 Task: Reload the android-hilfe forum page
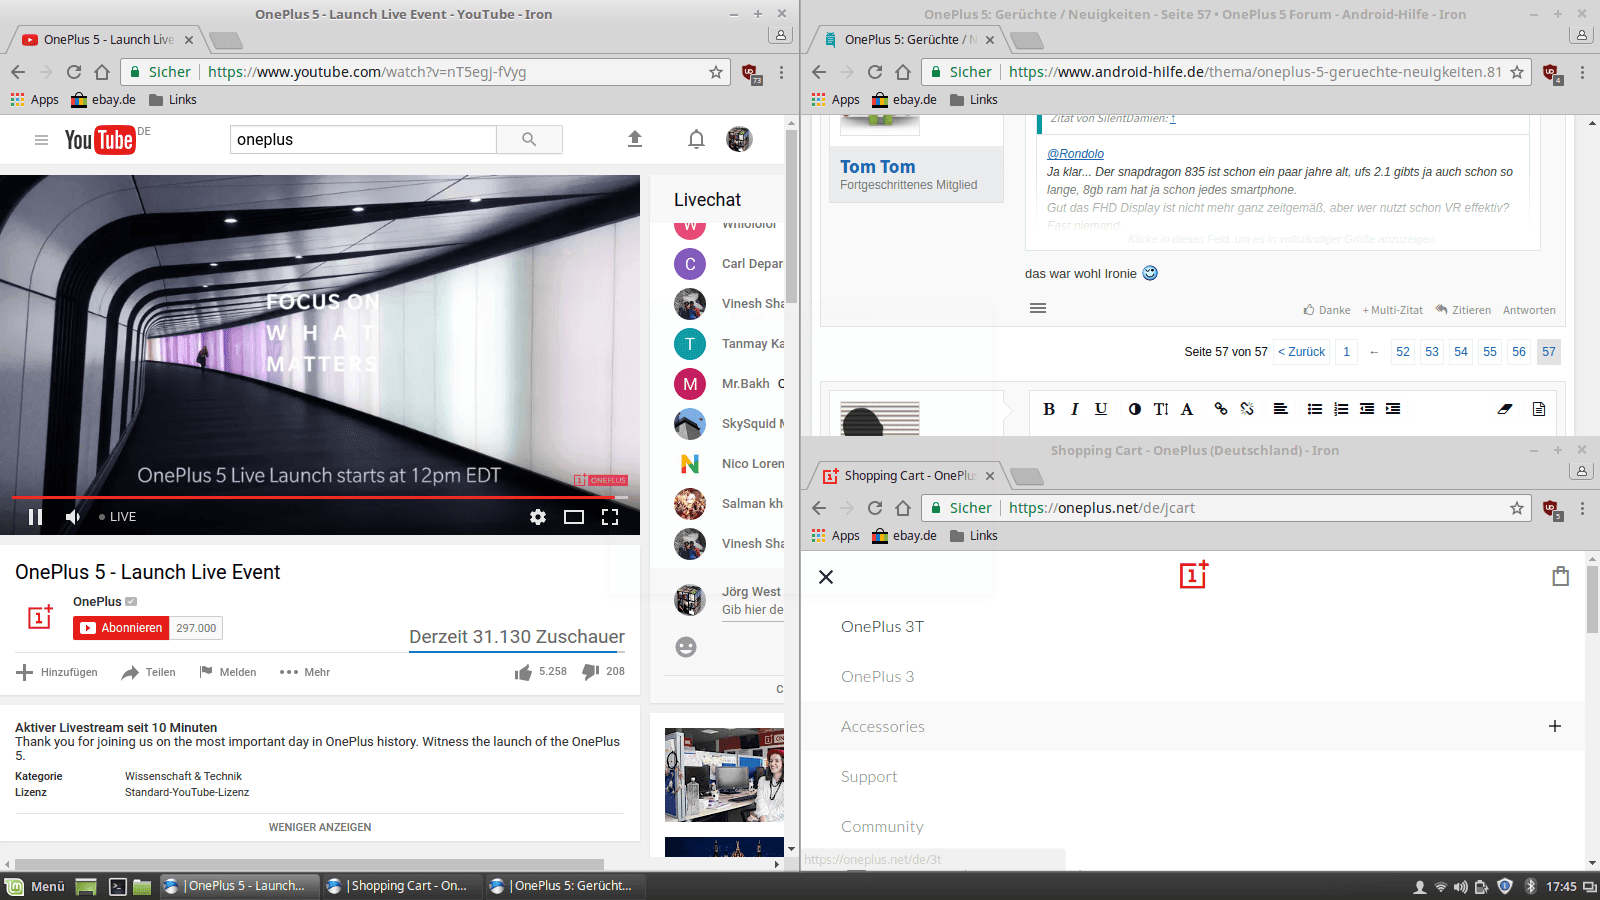coord(875,72)
